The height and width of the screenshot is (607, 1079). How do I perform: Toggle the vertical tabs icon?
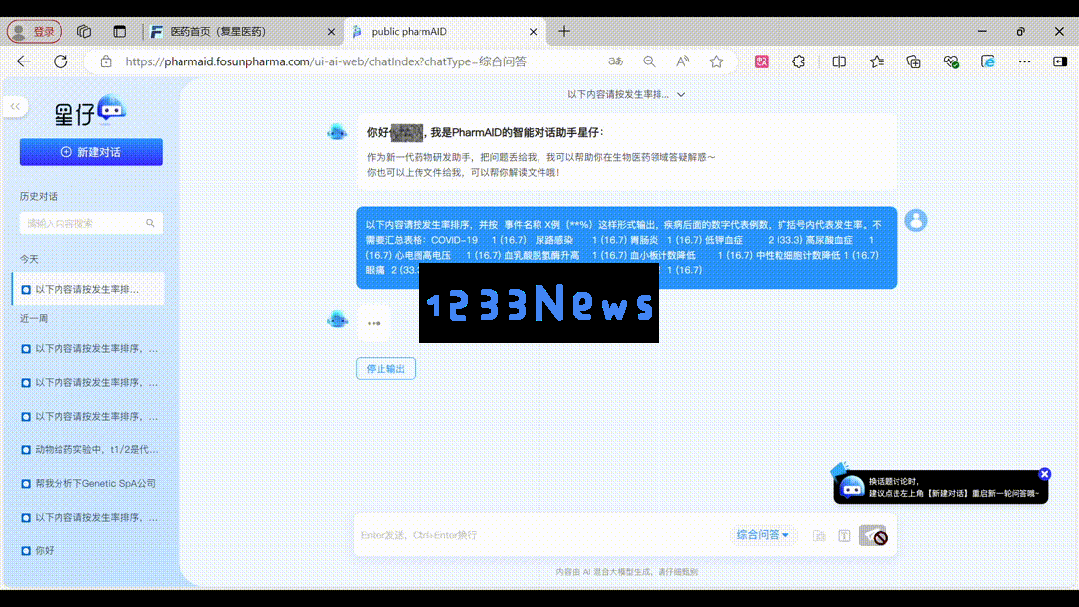(120, 32)
